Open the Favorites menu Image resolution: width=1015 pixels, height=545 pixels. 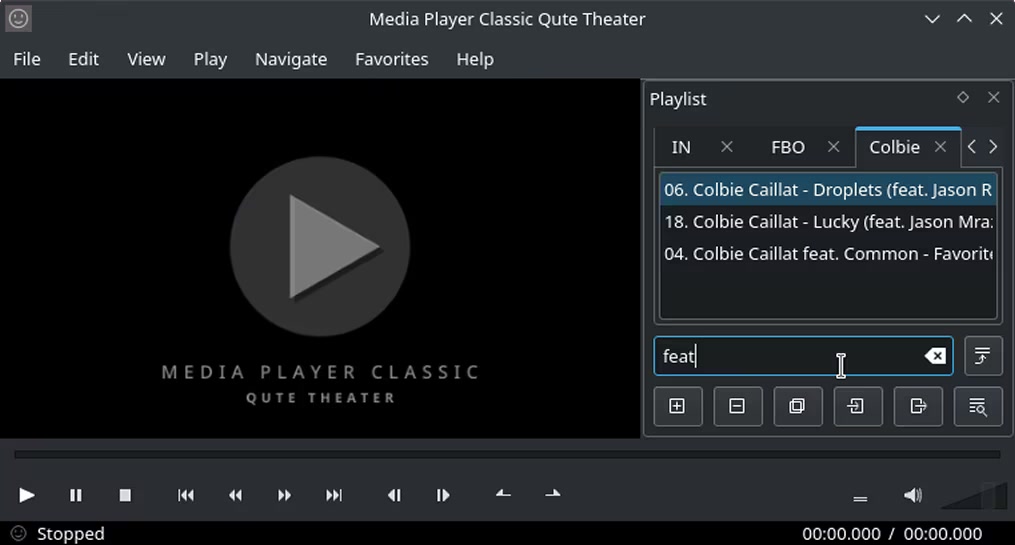pyautogui.click(x=391, y=59)
